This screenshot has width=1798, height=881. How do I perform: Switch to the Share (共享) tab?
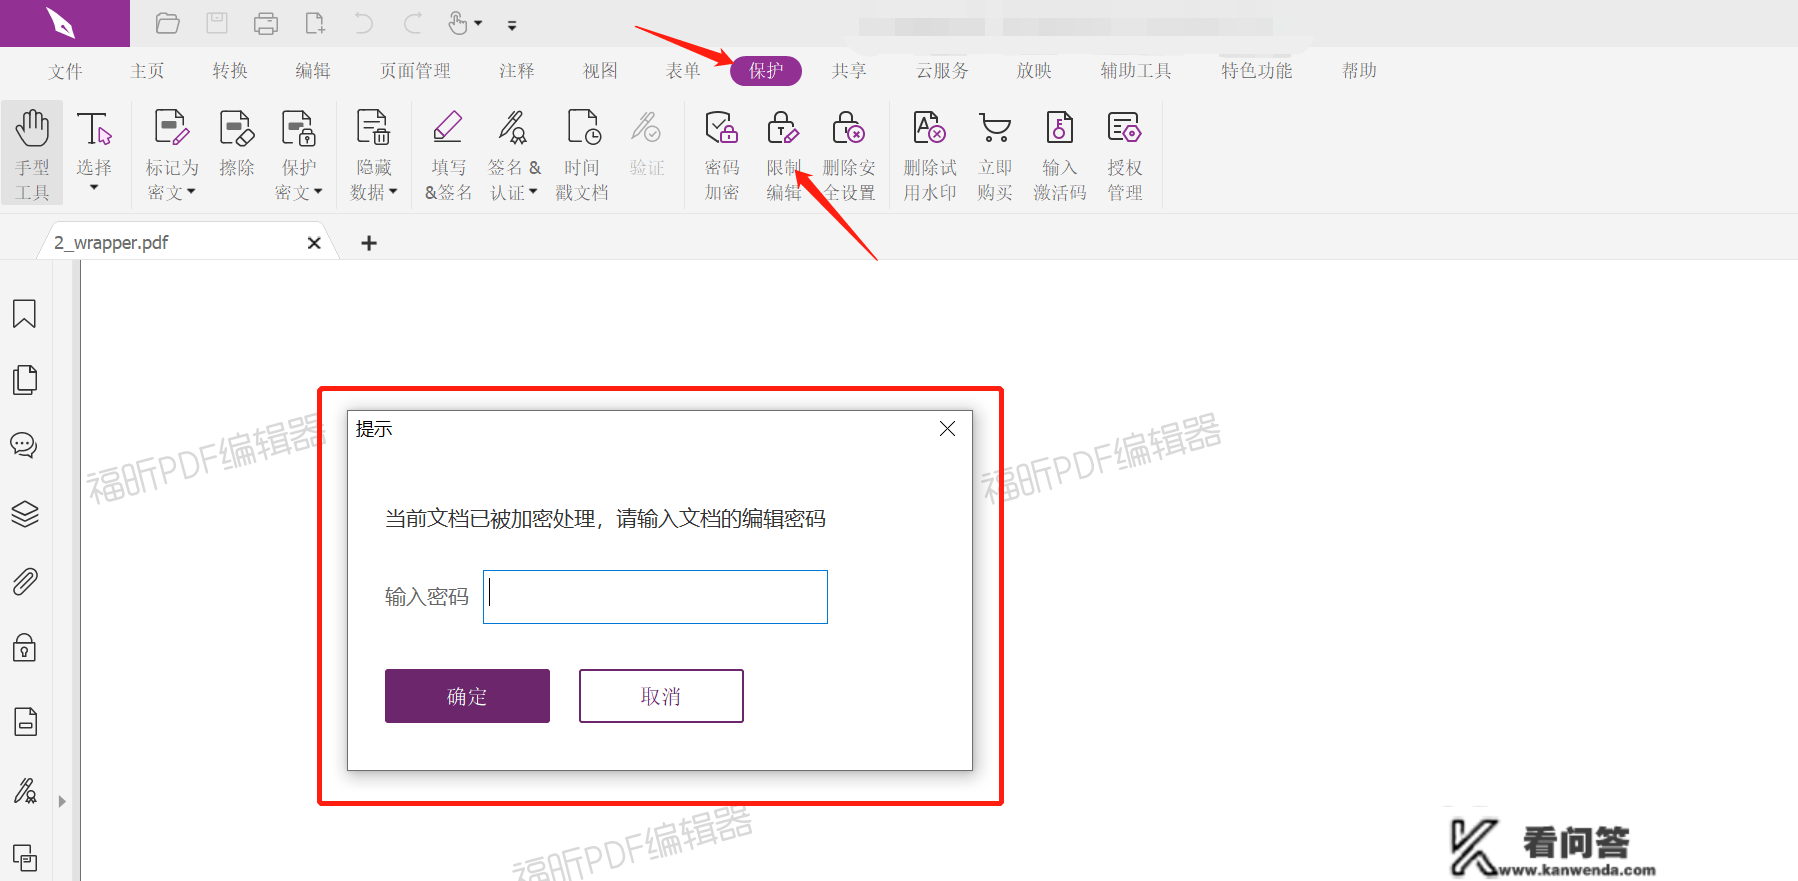(849, 71)
